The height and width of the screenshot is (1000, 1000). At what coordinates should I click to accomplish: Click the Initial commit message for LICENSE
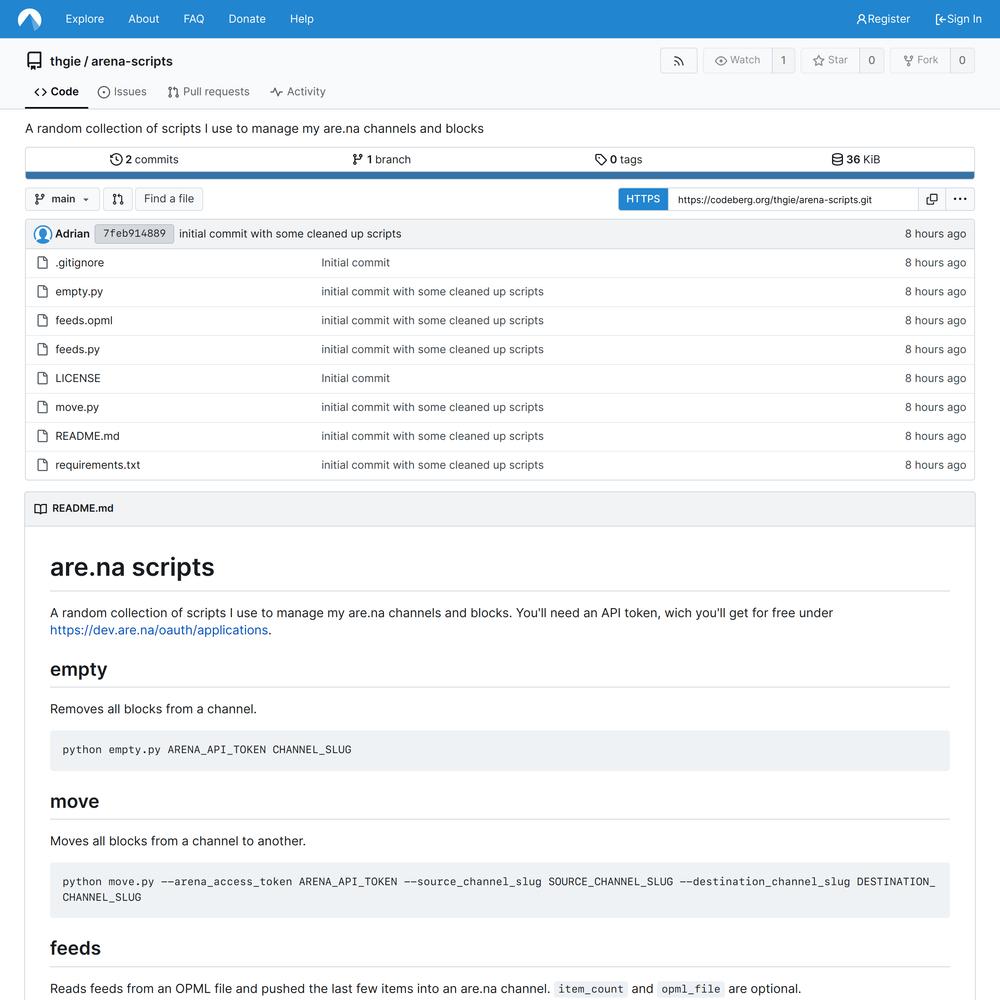355,378
